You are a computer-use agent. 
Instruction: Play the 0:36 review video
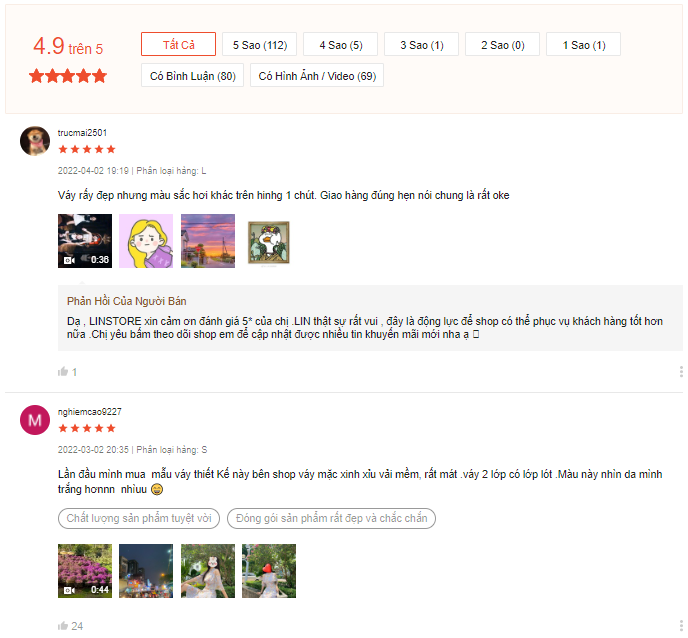(85, 241)
